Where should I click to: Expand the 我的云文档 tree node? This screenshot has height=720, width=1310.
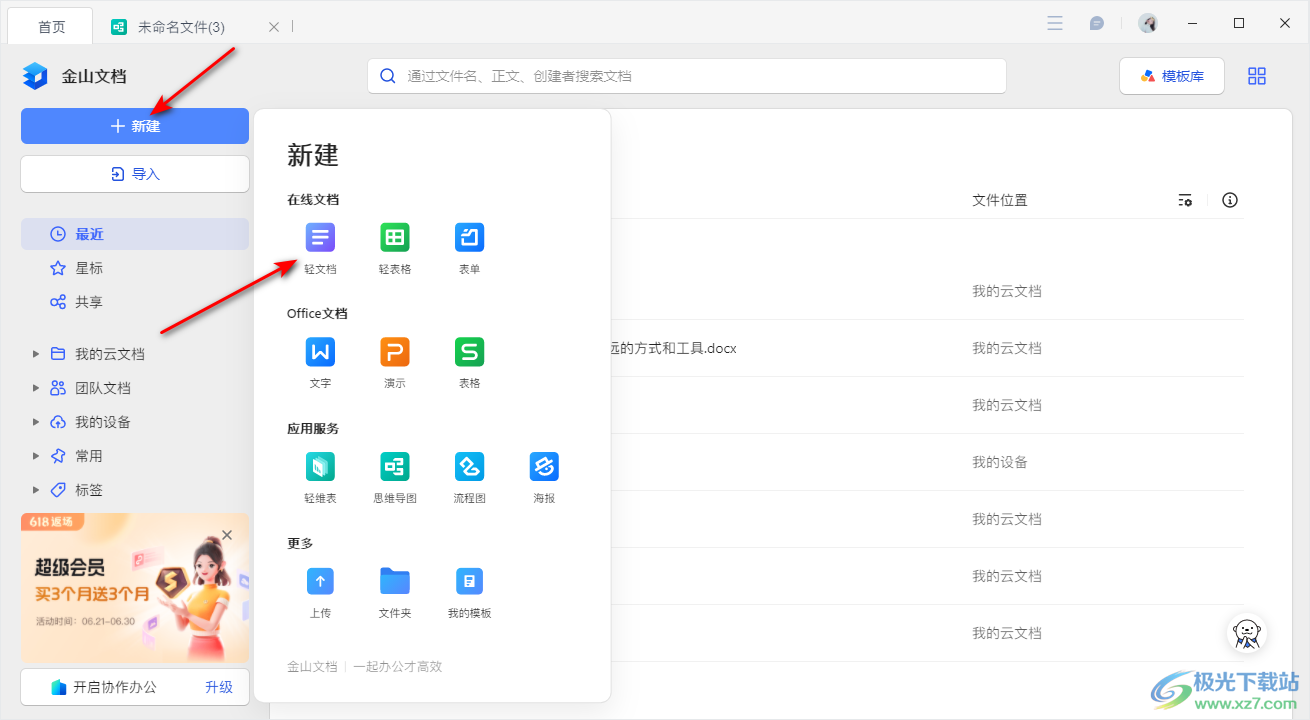(x=36, y=354)
